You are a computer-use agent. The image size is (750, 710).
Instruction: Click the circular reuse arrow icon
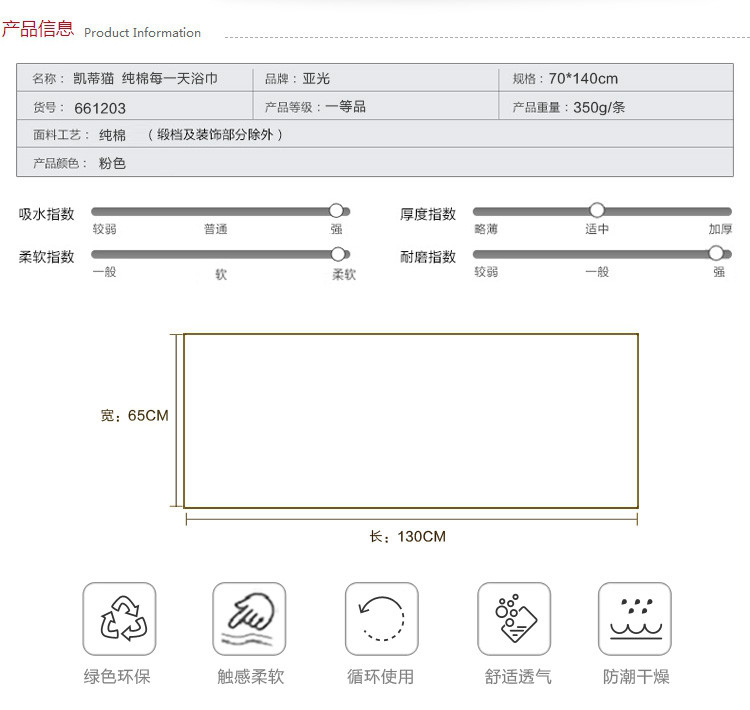[381, 619]
